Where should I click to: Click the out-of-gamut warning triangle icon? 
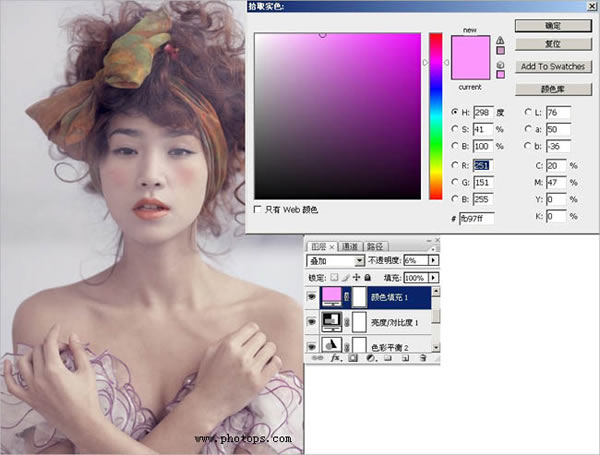tap(501, 38)
